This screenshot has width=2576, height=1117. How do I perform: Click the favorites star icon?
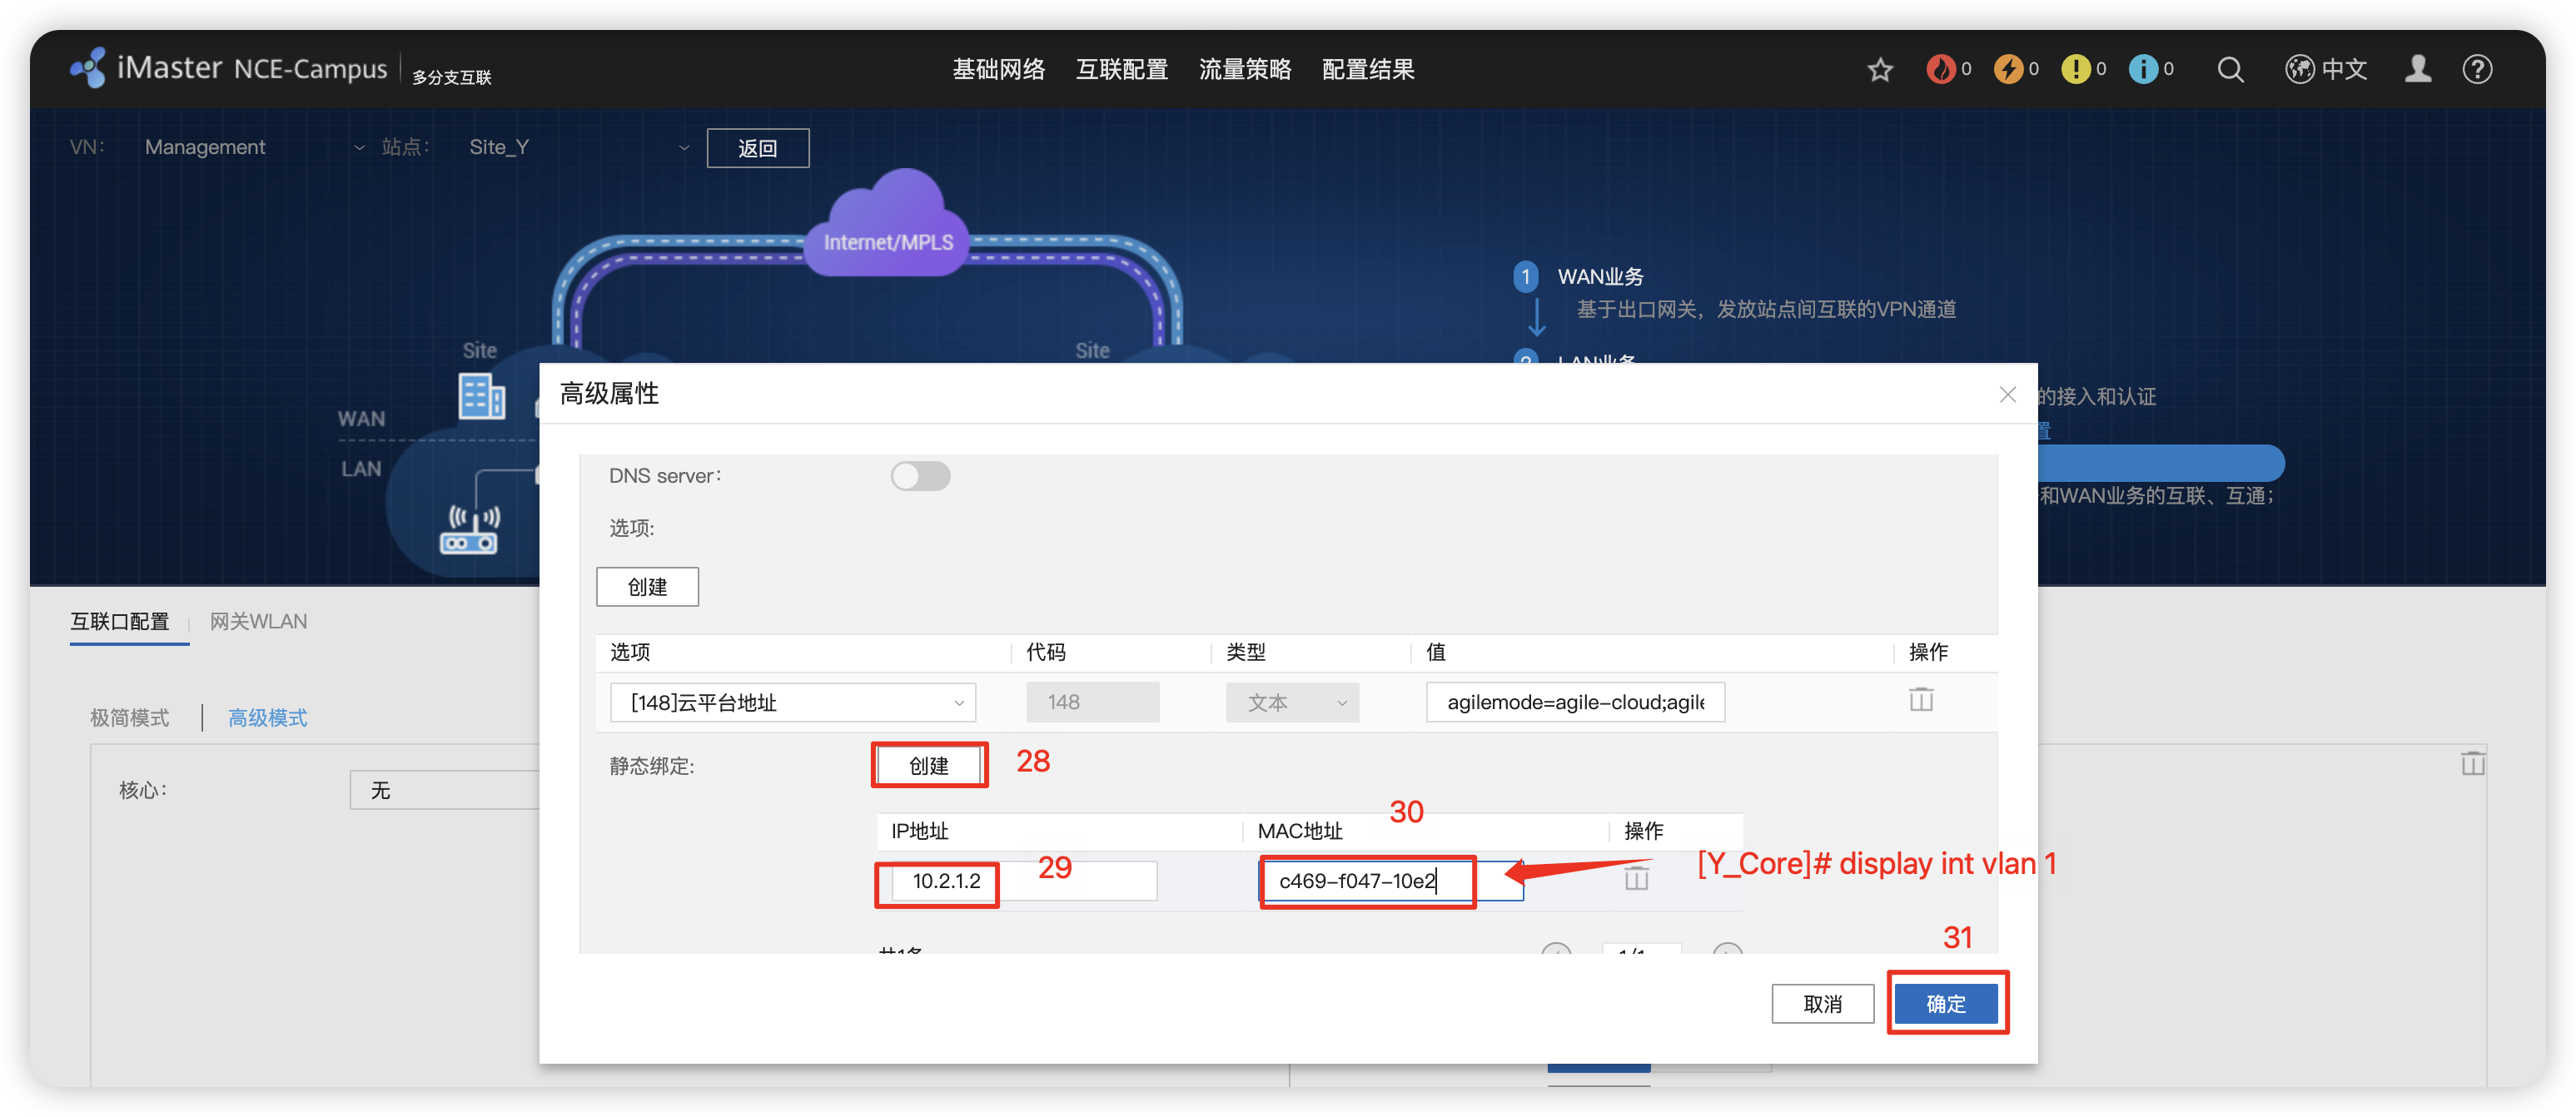1880,70
